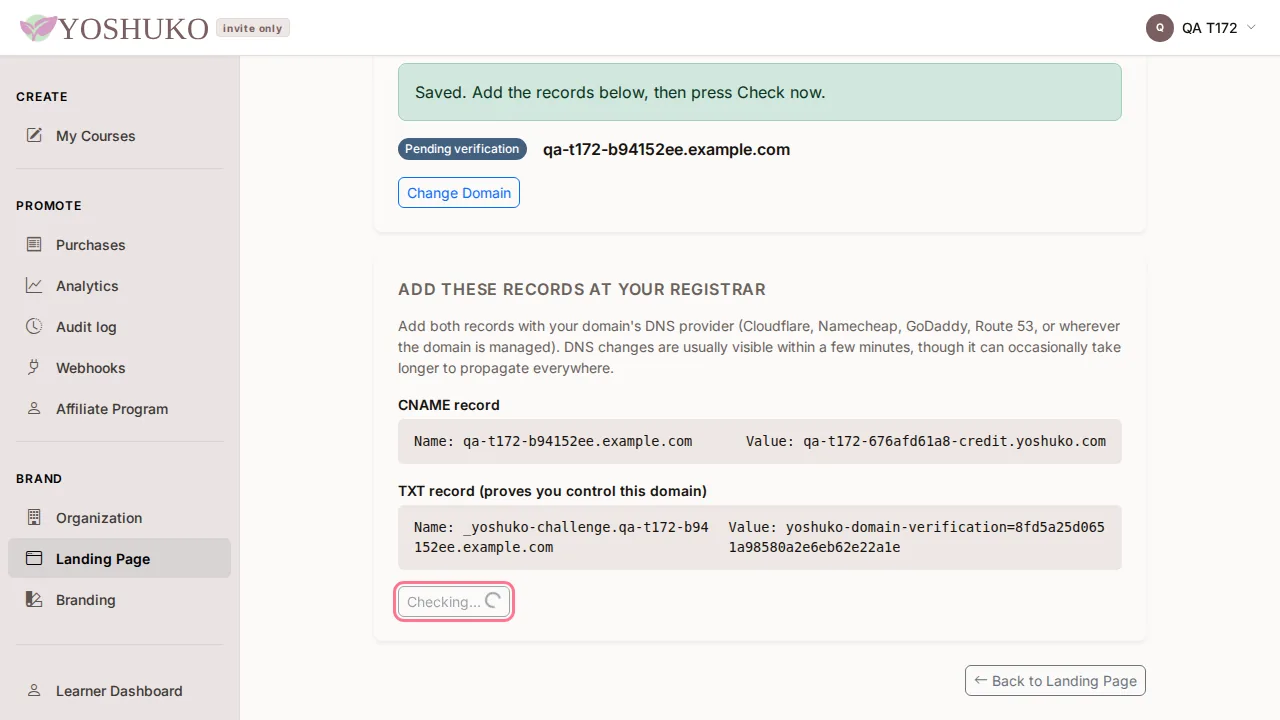
Task: Click the Landing Page window icon
Action: [x=34, y=558]
